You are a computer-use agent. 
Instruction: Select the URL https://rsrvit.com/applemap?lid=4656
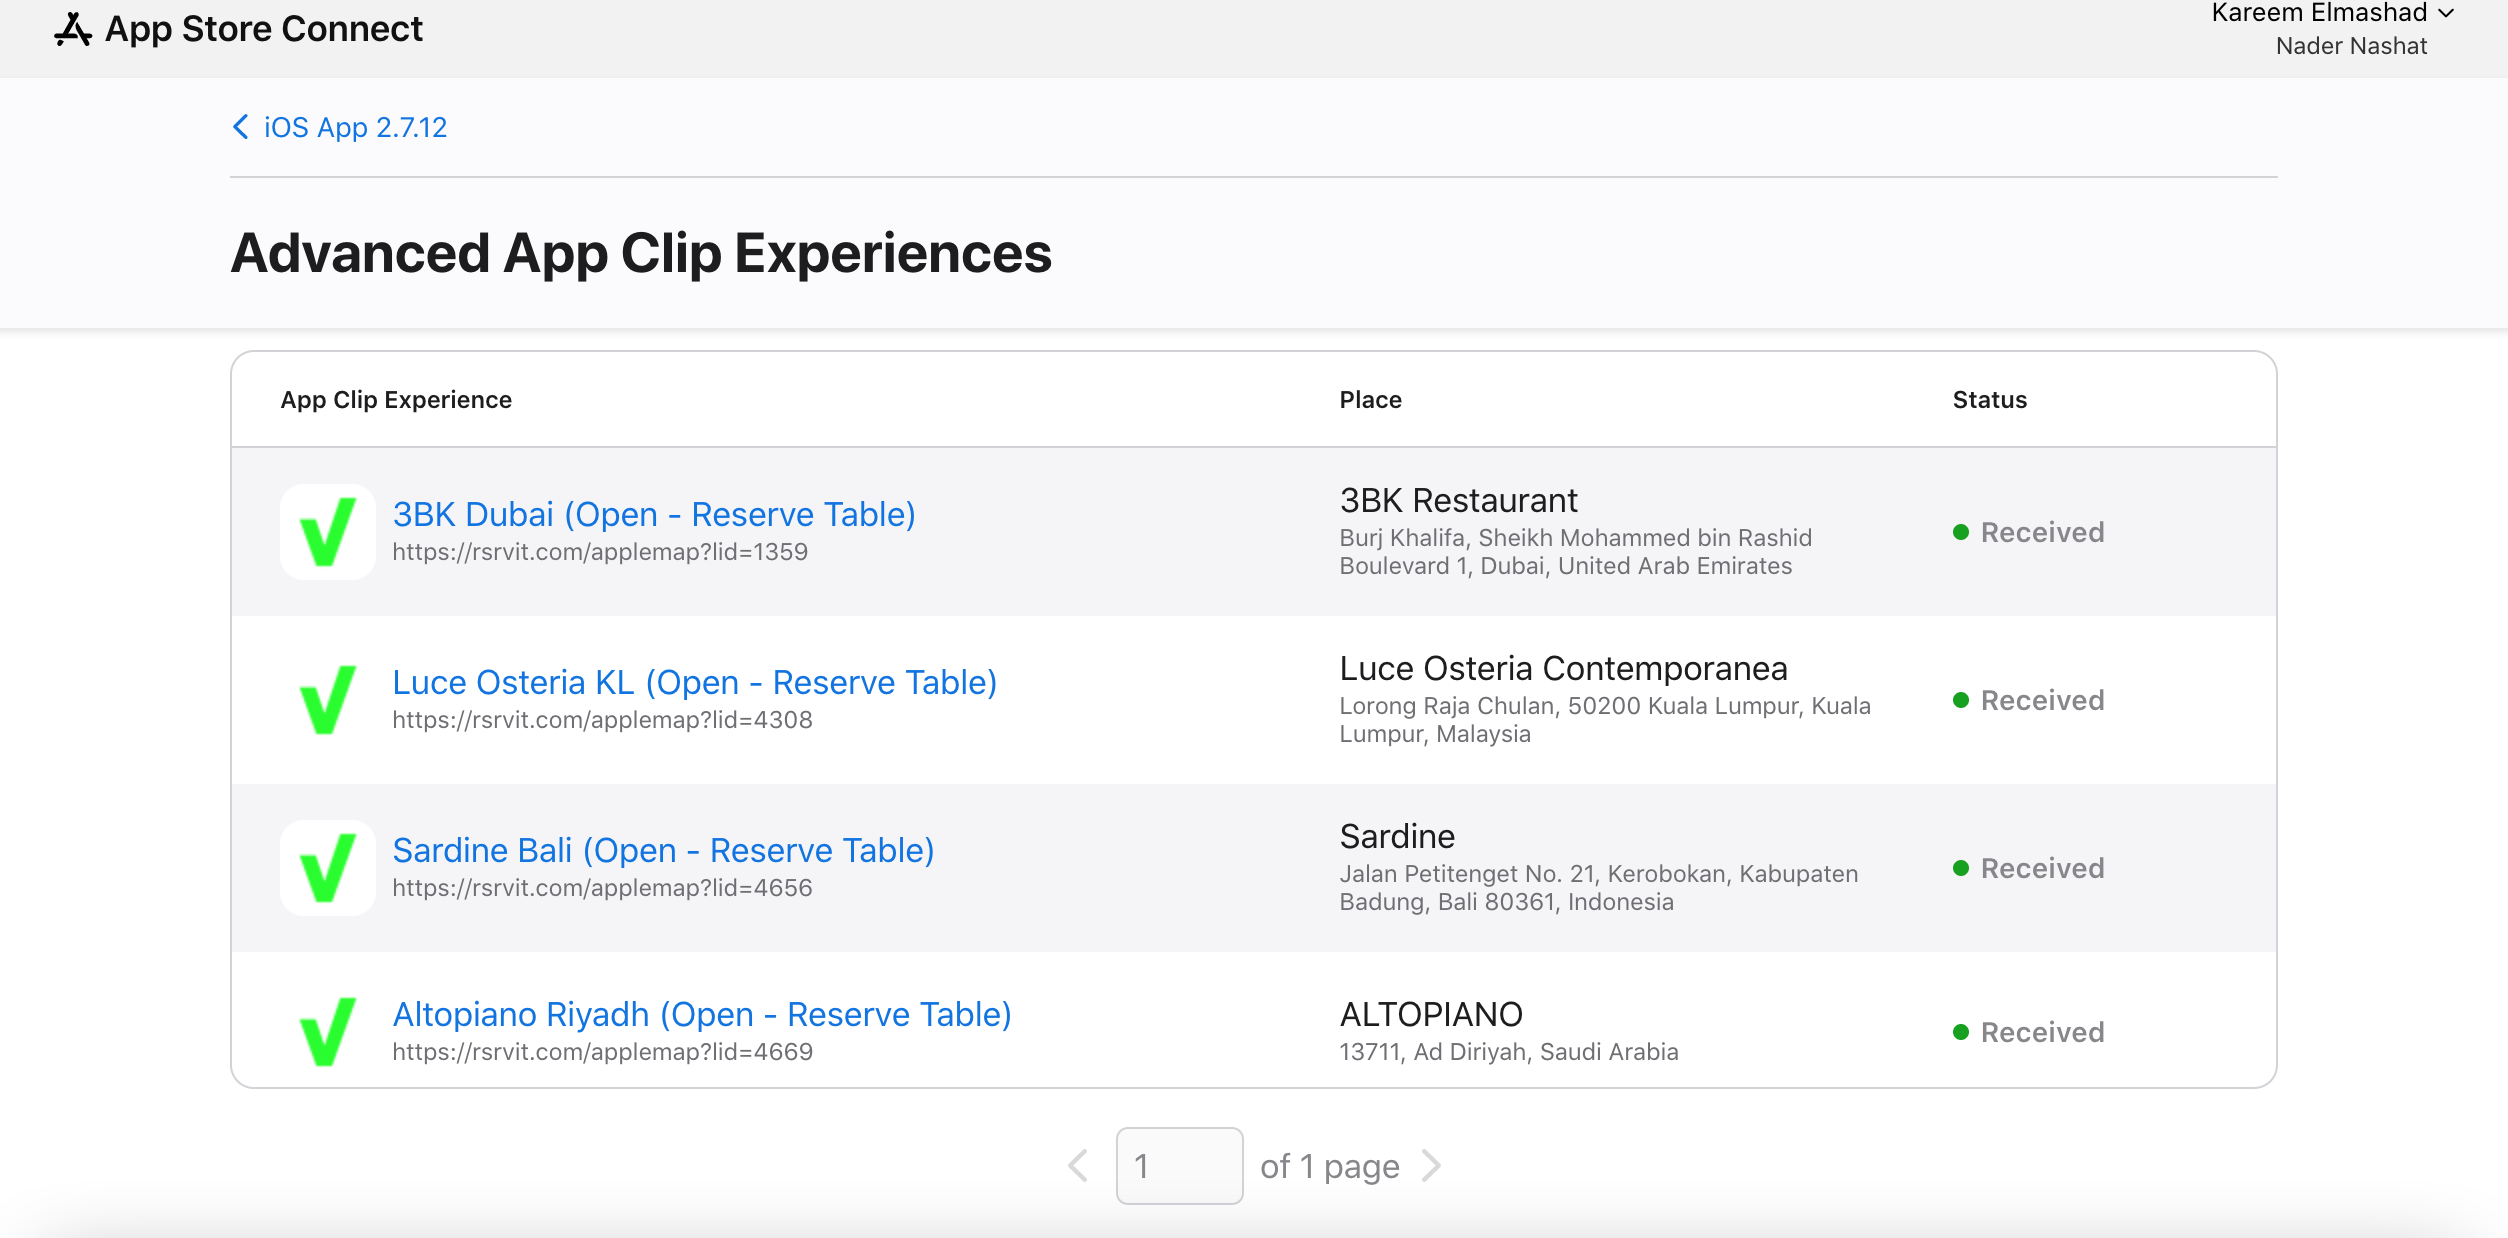click(602, 888)
